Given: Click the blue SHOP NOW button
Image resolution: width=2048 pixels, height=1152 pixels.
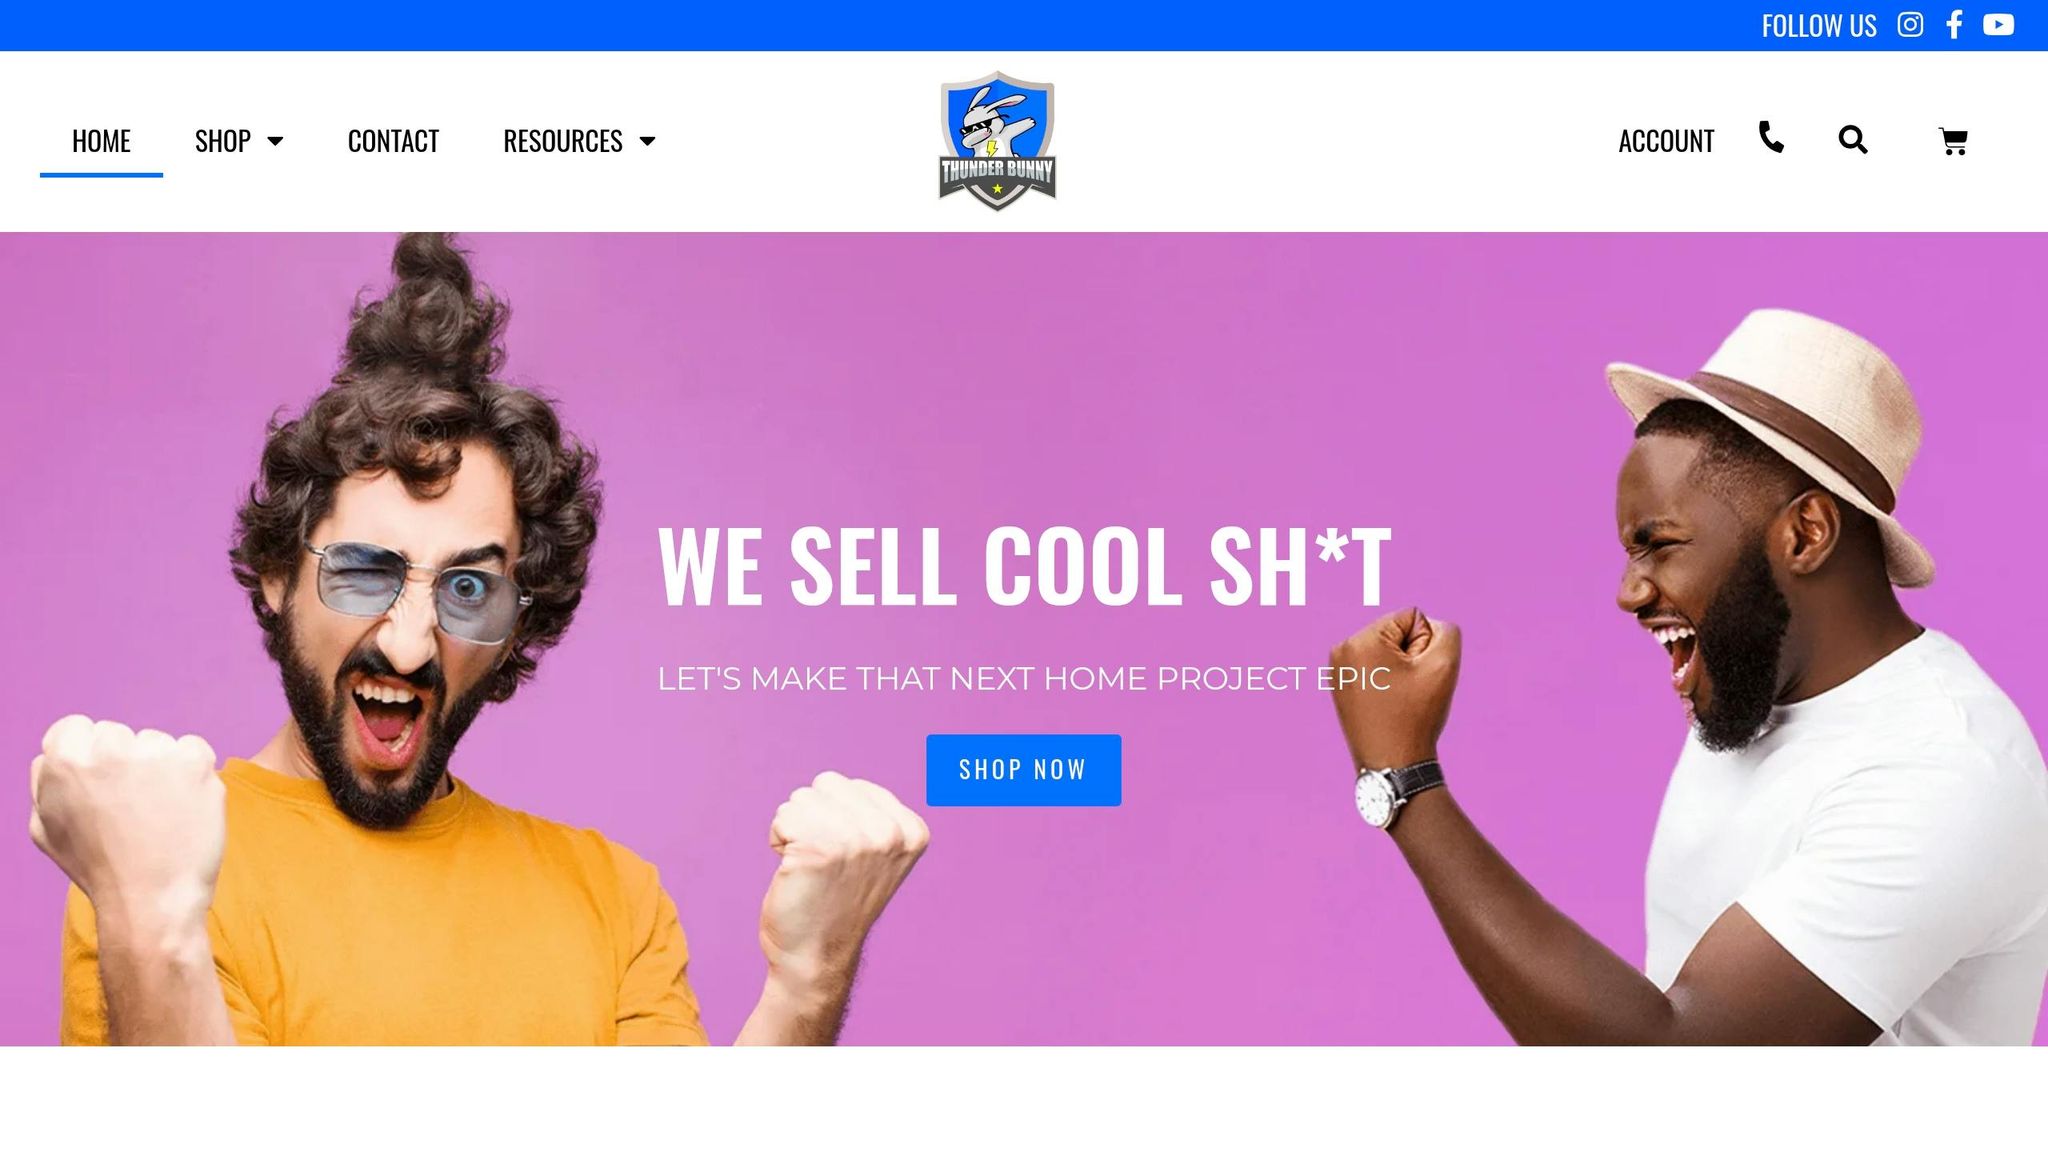Looking at the screenshot, I should [1023, 770].
